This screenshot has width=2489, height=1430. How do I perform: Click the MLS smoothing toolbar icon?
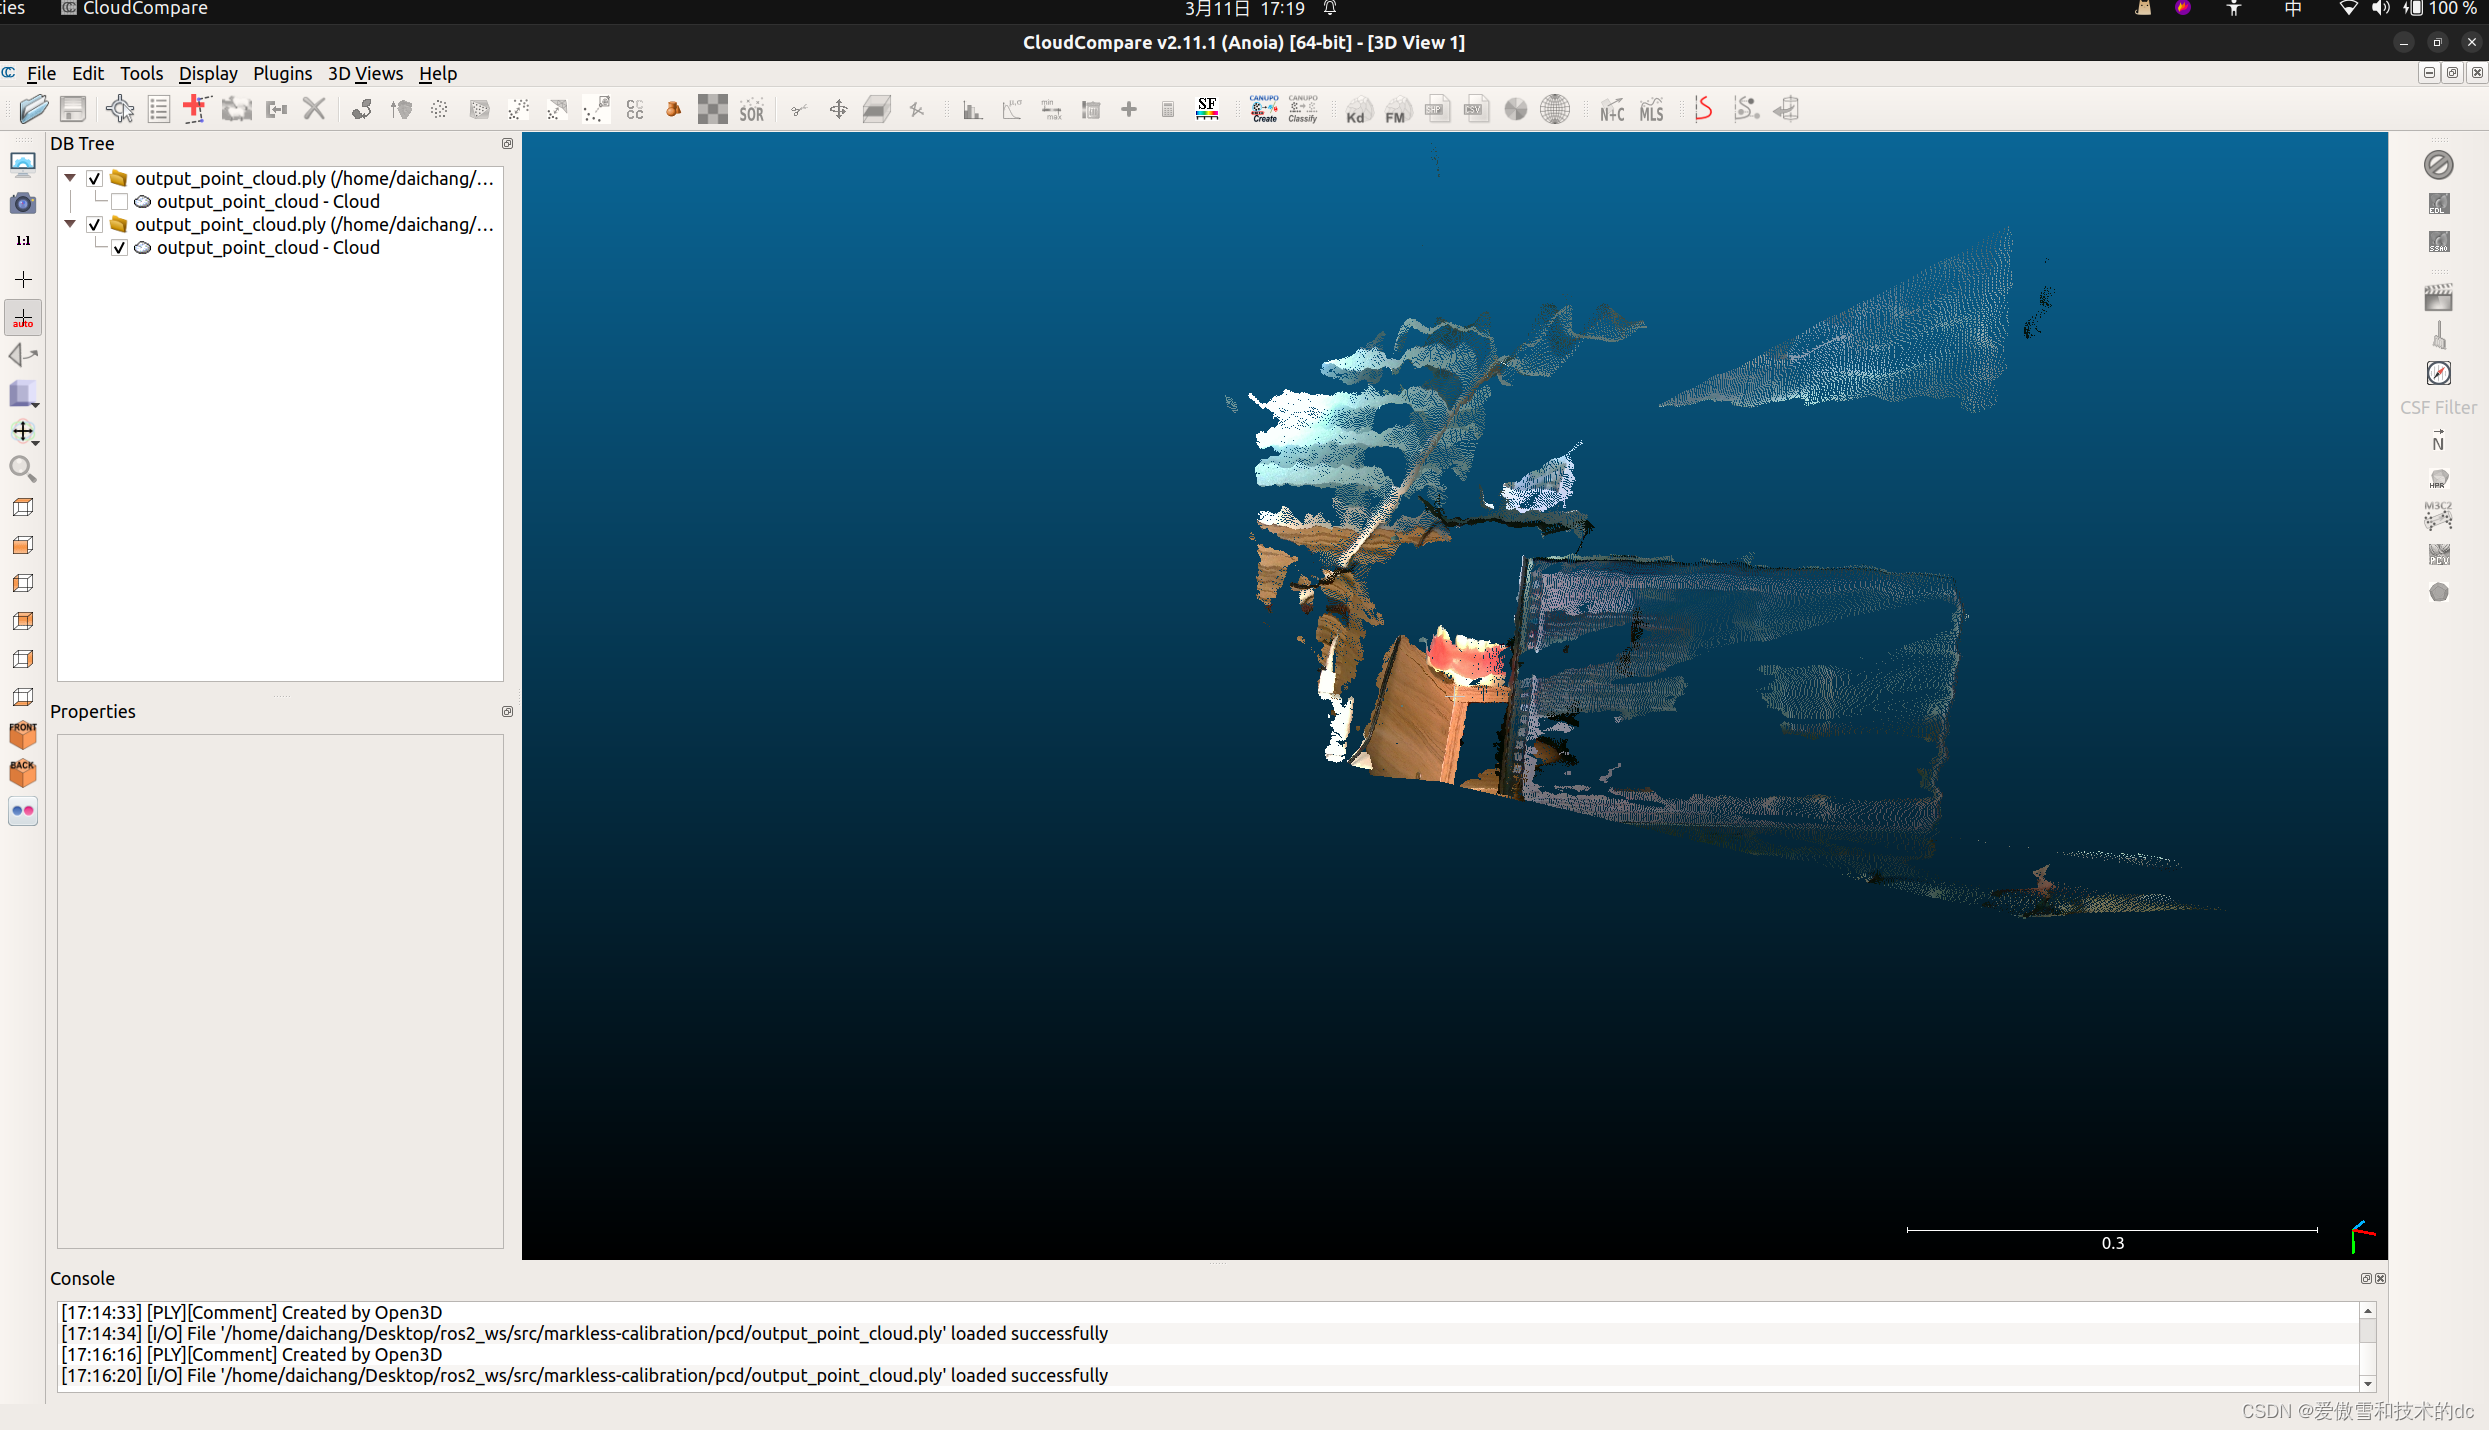[1651, 110]
